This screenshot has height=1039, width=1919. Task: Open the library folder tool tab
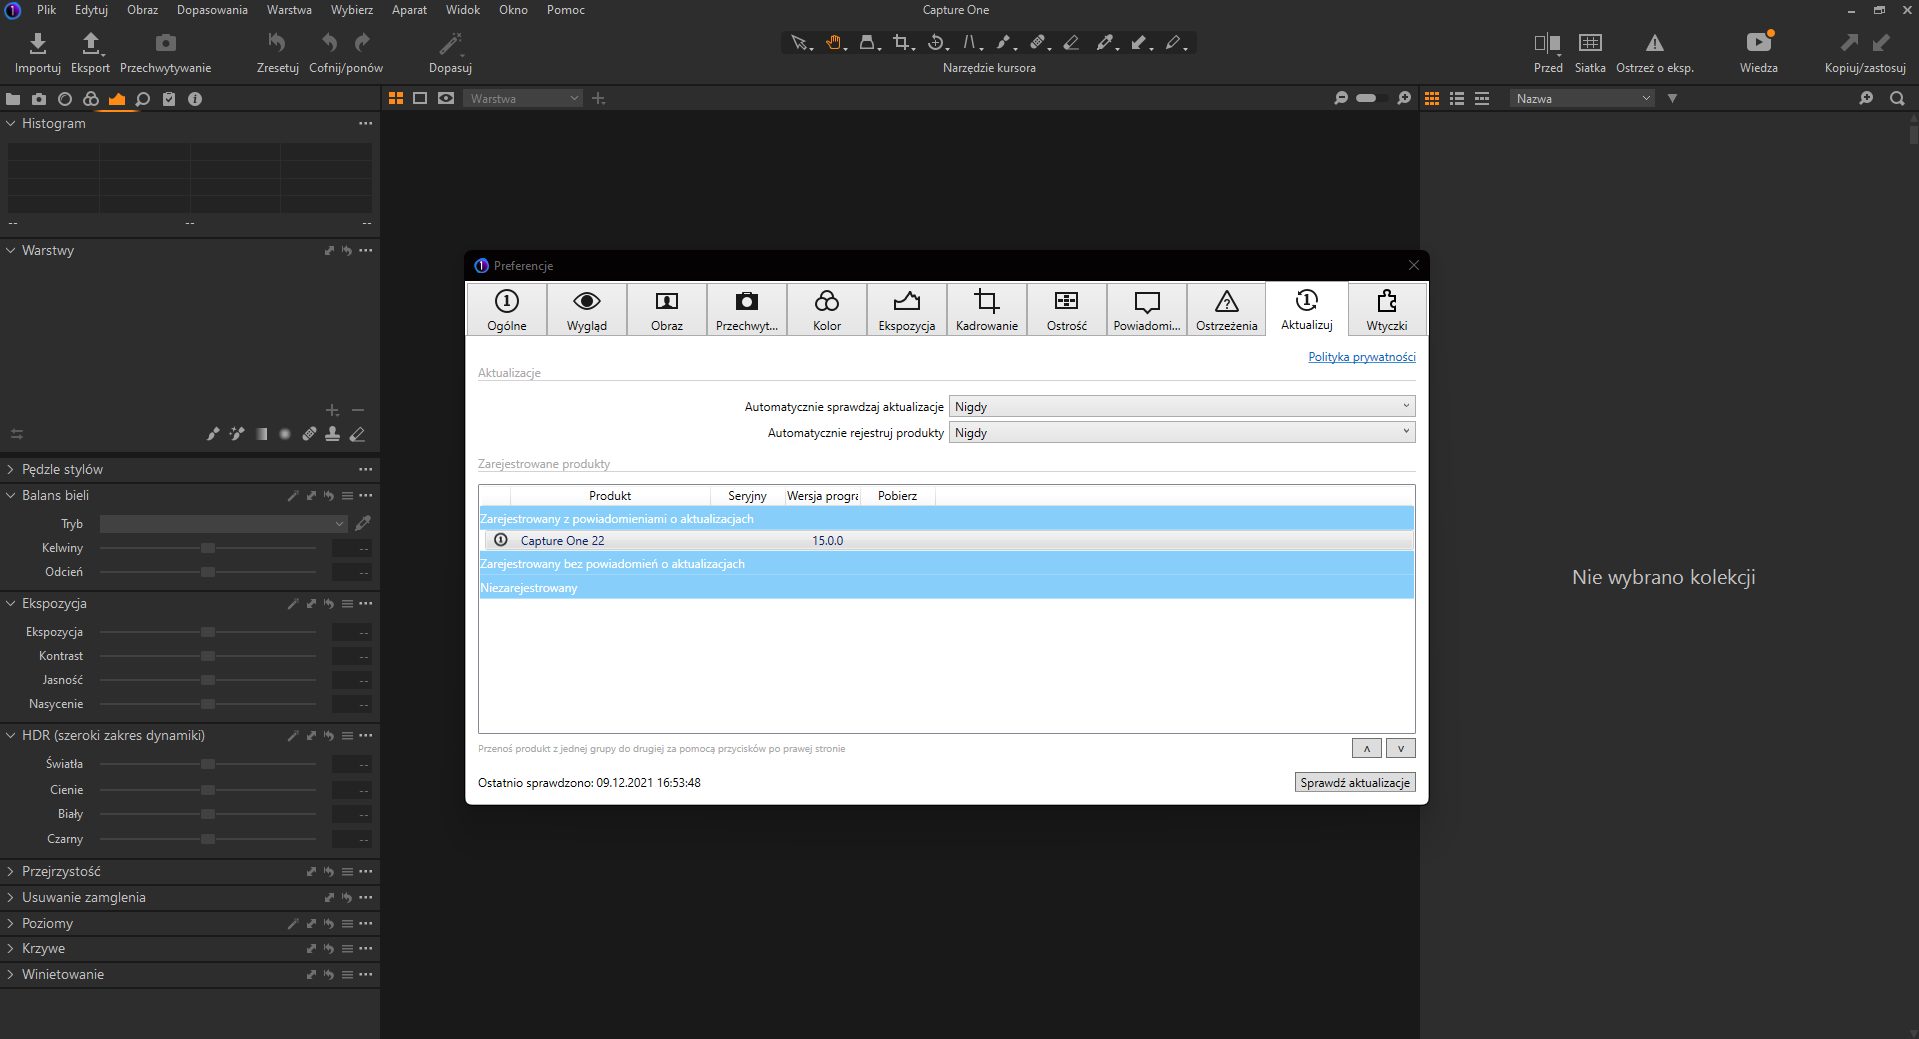point(13,99)
